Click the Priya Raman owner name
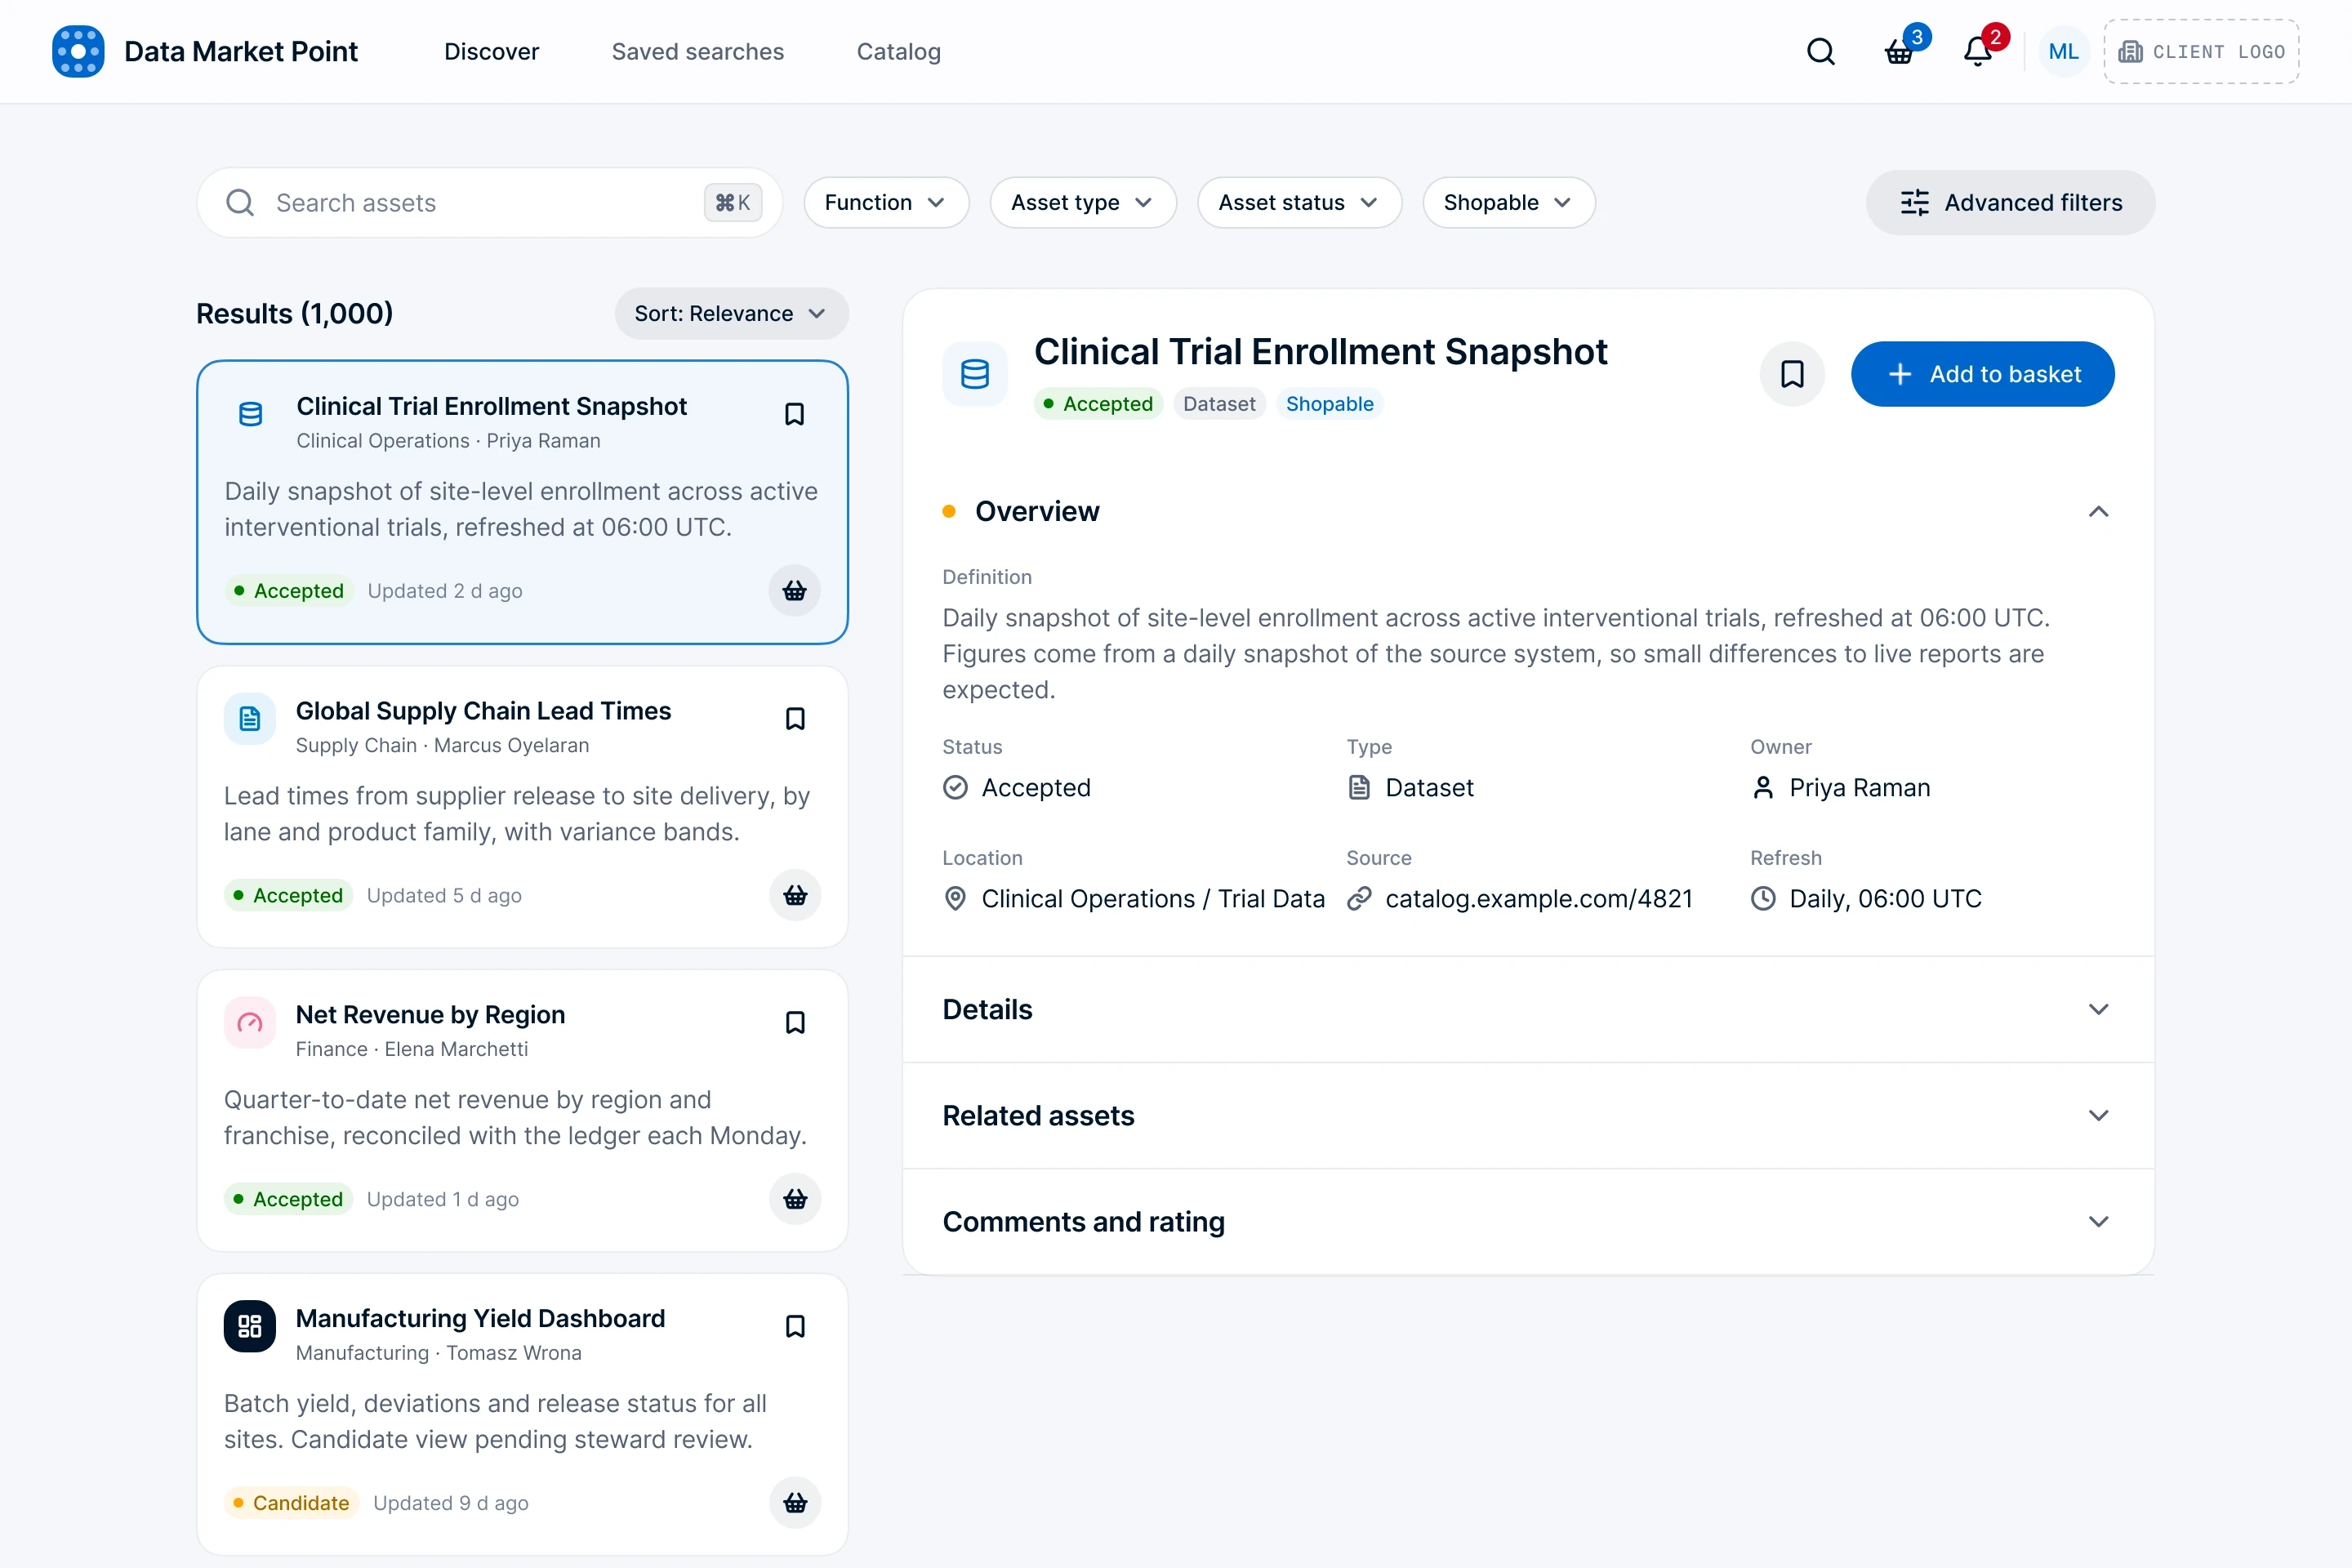2352x1568 pixels. click(1859, 788)
